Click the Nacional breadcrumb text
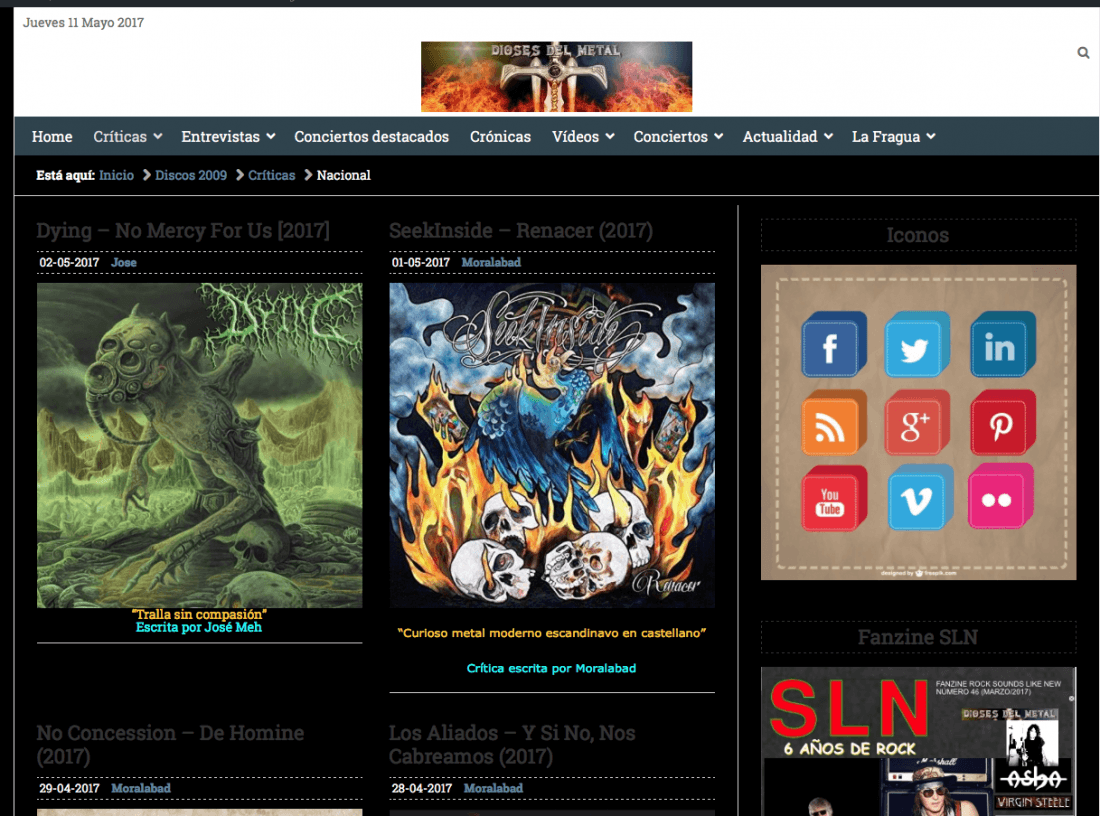Image resolution: width=1100 pixels, height=816 pixels. tap(343, 175)
